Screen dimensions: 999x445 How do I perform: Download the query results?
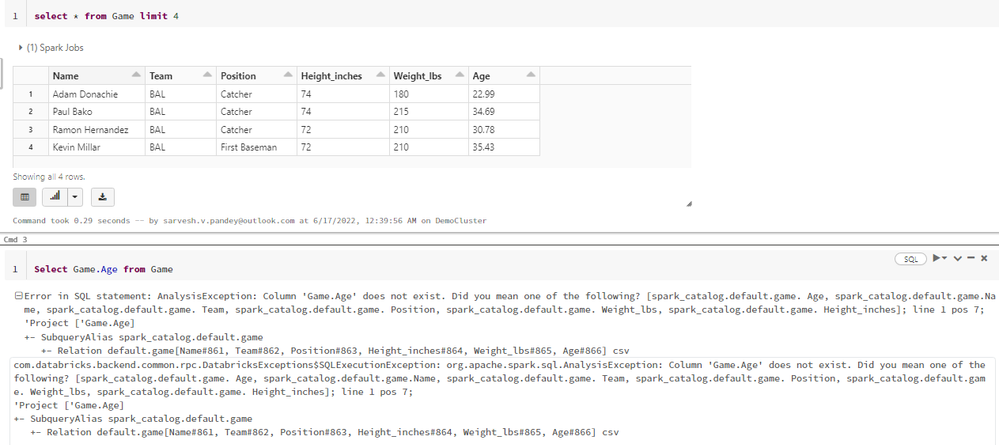[x=104, y=197]
